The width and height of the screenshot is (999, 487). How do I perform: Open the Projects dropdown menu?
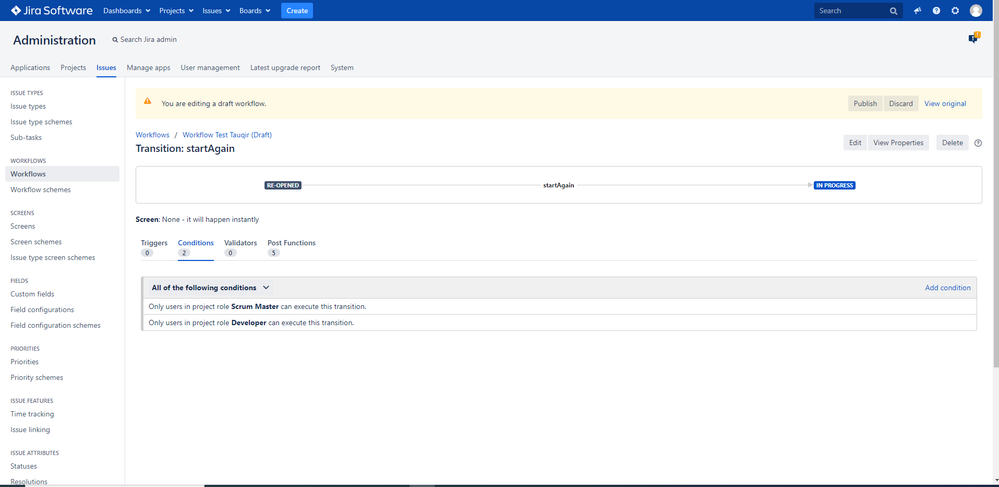click(x=176, y=11)
